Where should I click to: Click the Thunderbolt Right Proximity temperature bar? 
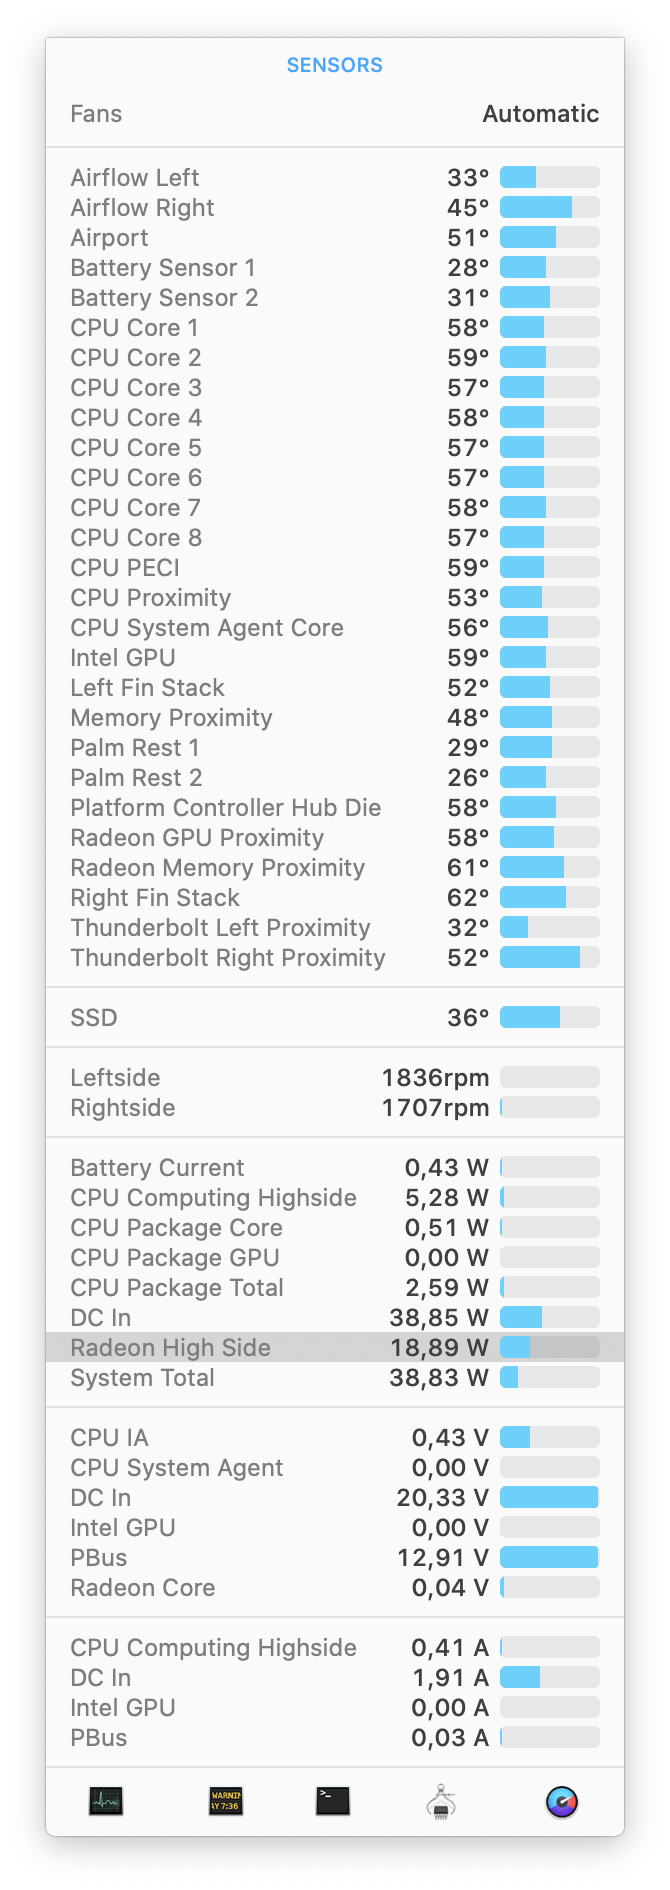pyautogui.click(x=549, y=957)
